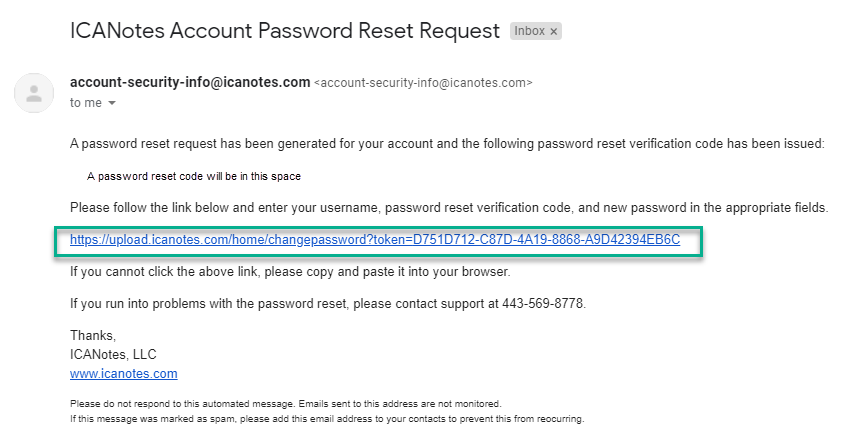This screenshot has width=858, height=441.
Task: Click the email subject heading
Action: (x=285, y=31)
